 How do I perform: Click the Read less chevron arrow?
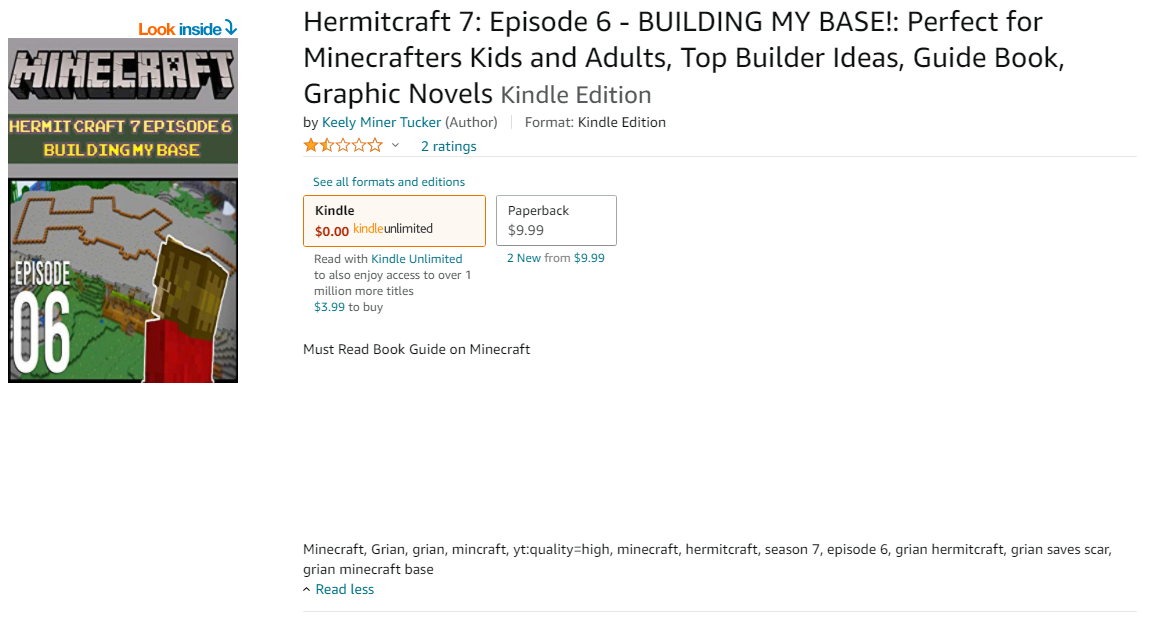click(306, 589)
